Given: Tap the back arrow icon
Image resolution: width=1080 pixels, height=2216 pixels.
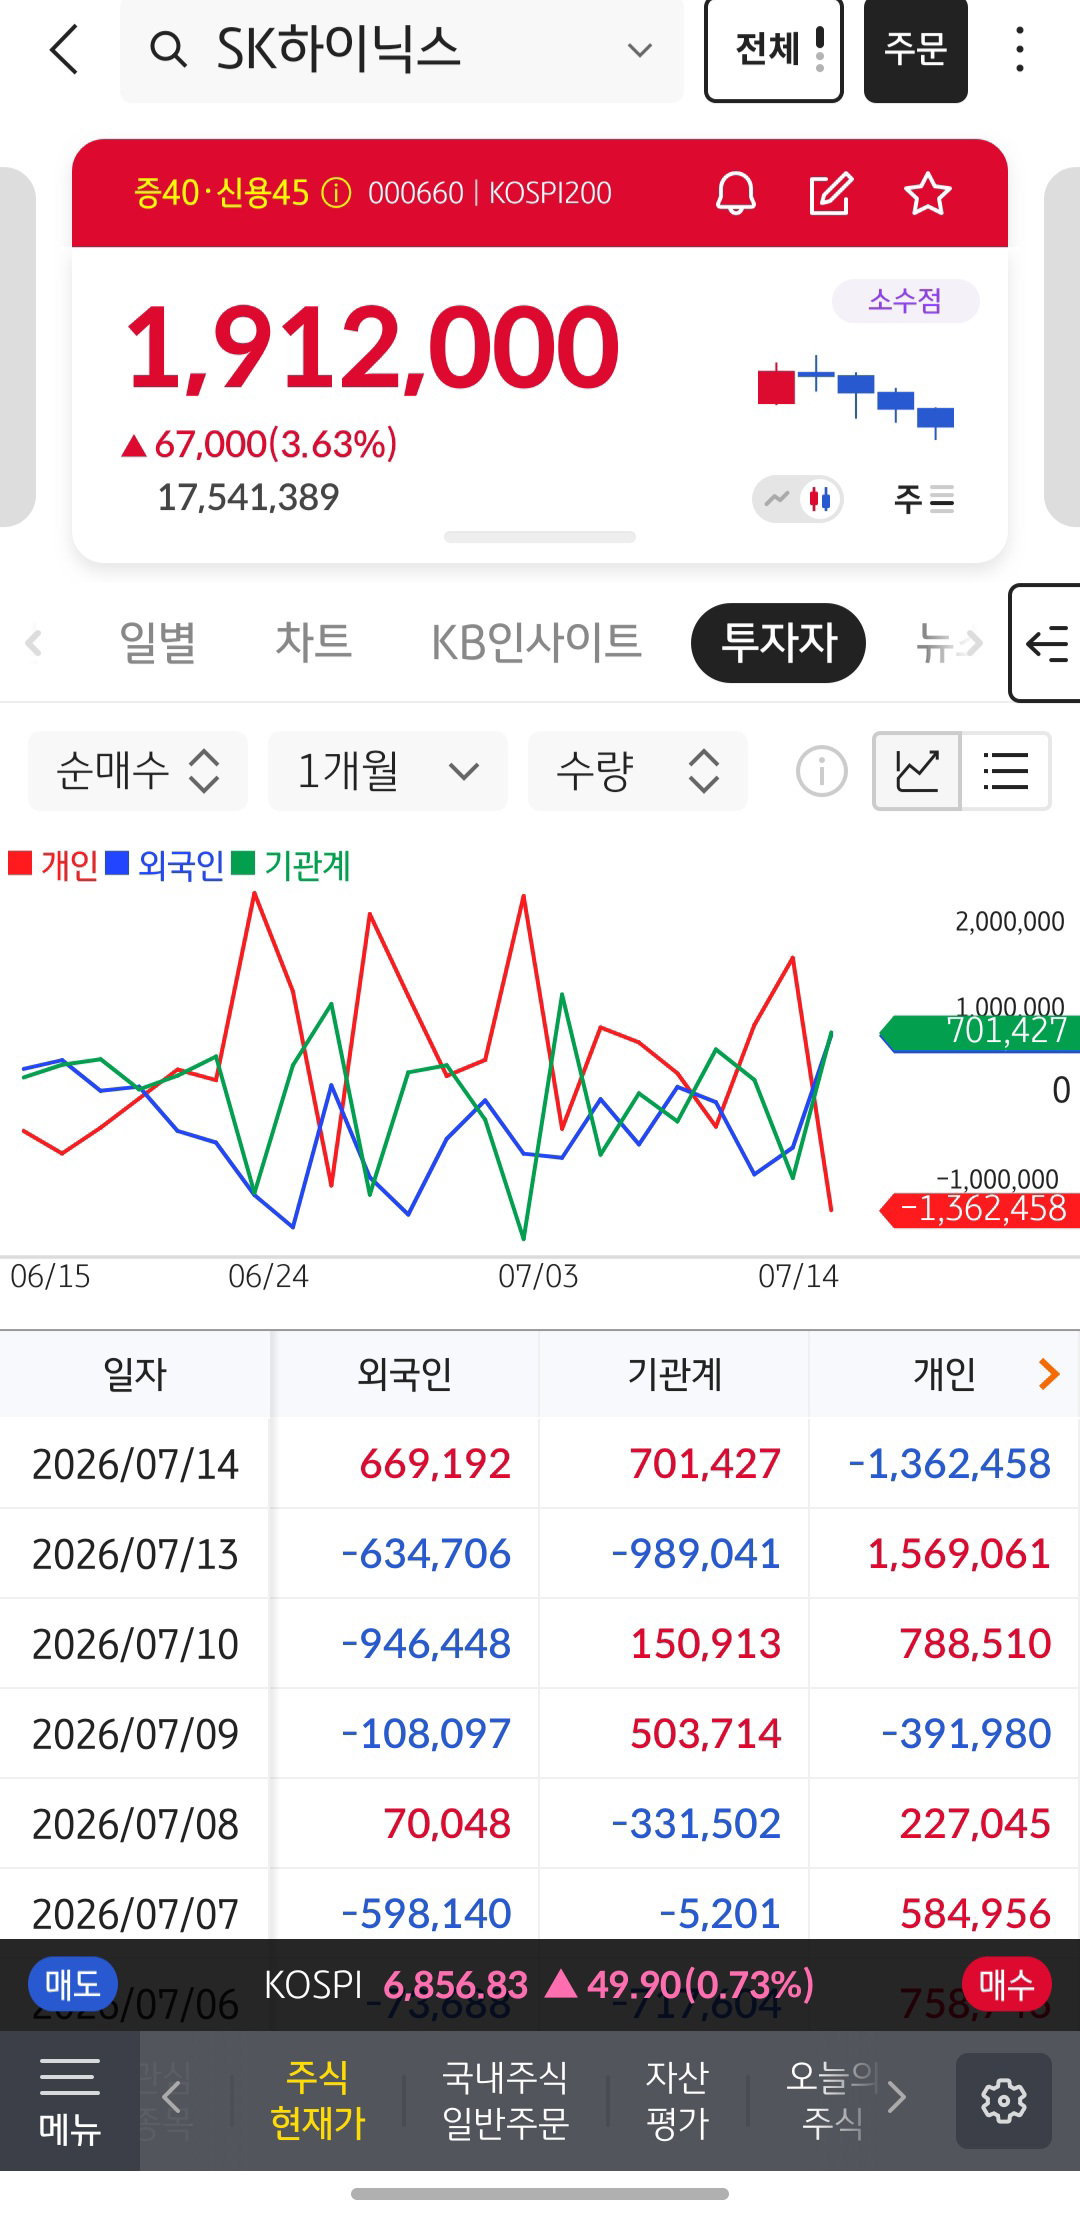Looking at the screenshot, I should pyautogui.click(x=64, y=49).
